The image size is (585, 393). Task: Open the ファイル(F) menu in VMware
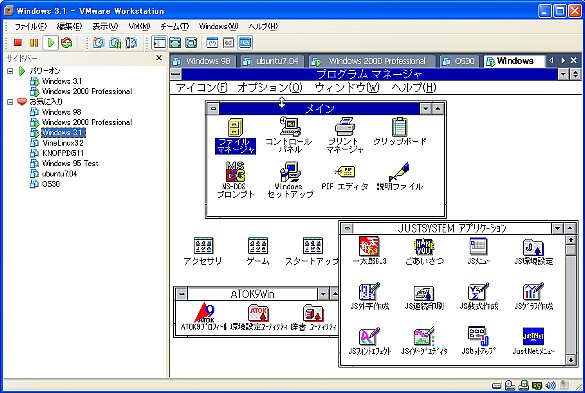tap(31, 26)
